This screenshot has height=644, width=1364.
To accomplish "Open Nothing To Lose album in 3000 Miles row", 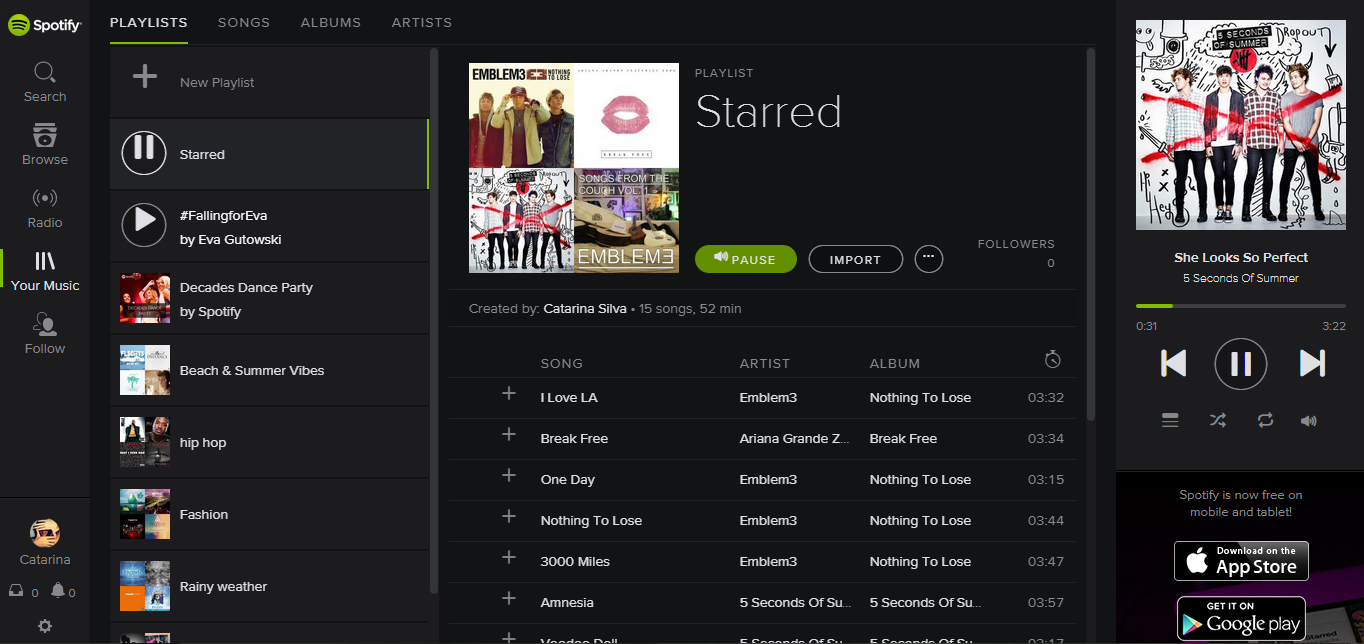I will coord(920,561).
